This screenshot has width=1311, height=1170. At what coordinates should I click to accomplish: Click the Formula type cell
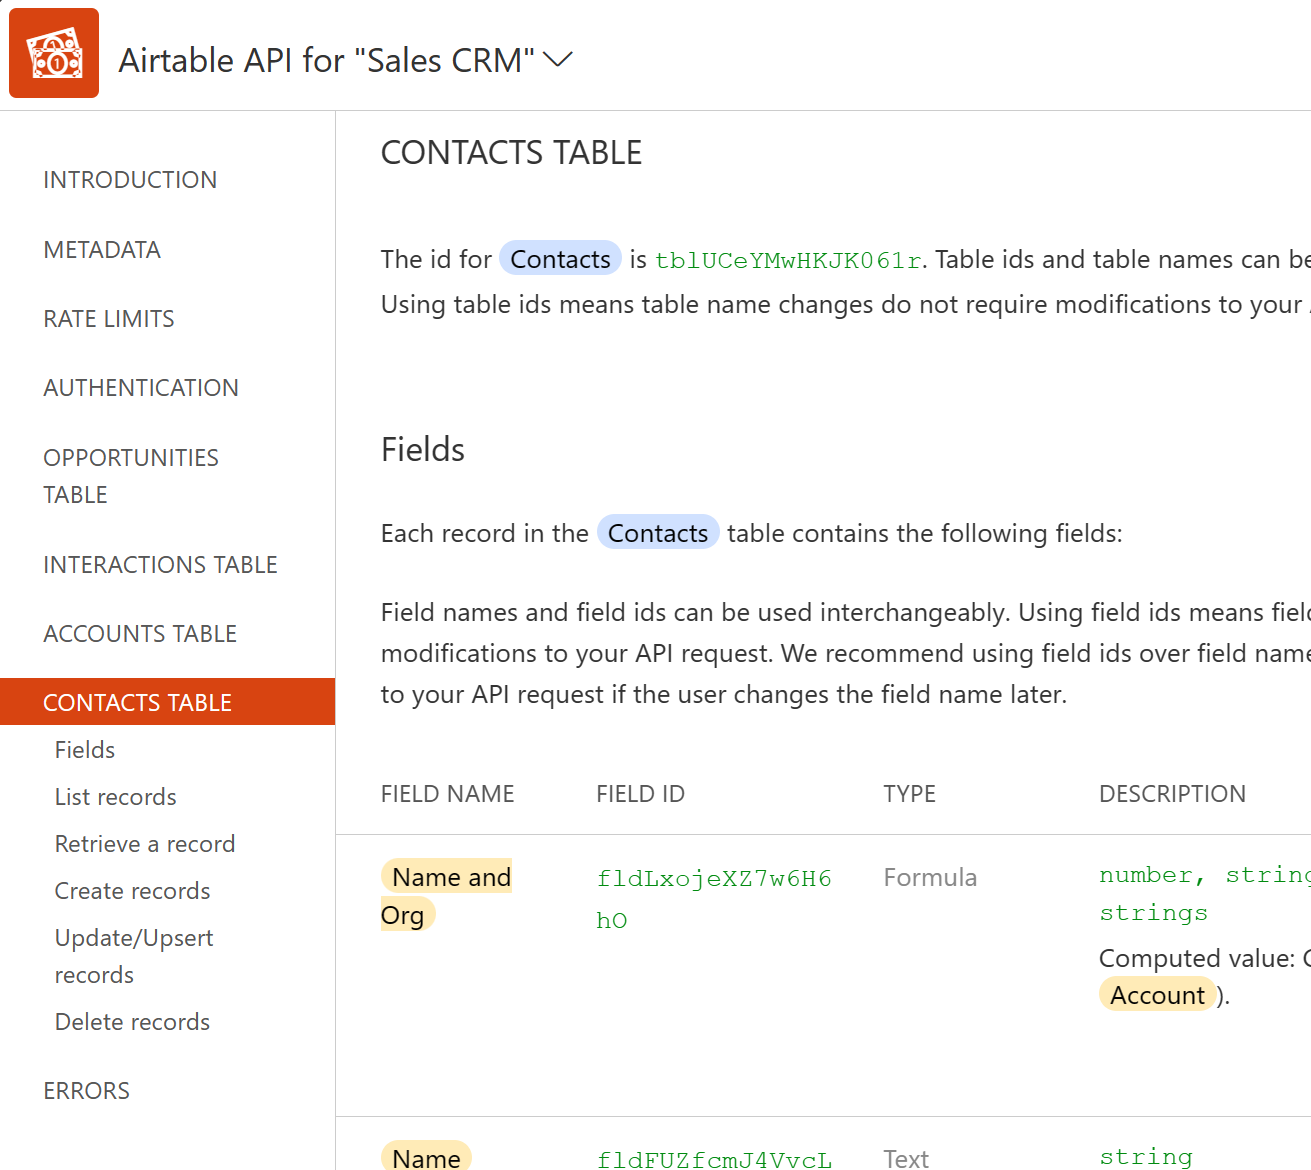click(x=930, y=878)
